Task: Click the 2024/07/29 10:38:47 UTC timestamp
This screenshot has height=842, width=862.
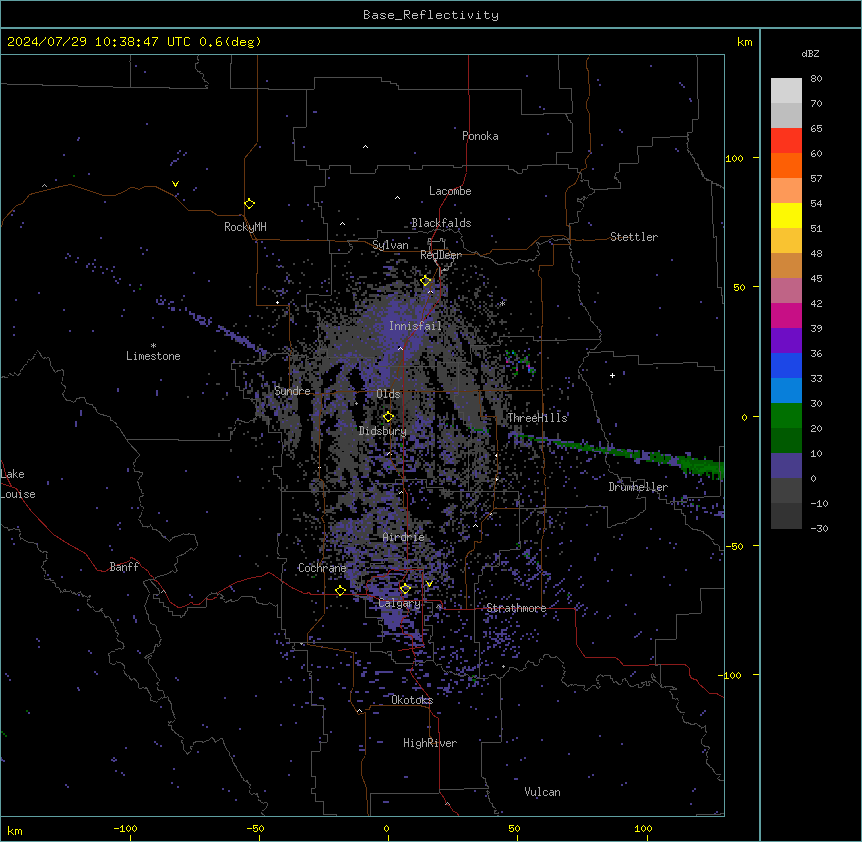Action: click(x=98, y=42)
